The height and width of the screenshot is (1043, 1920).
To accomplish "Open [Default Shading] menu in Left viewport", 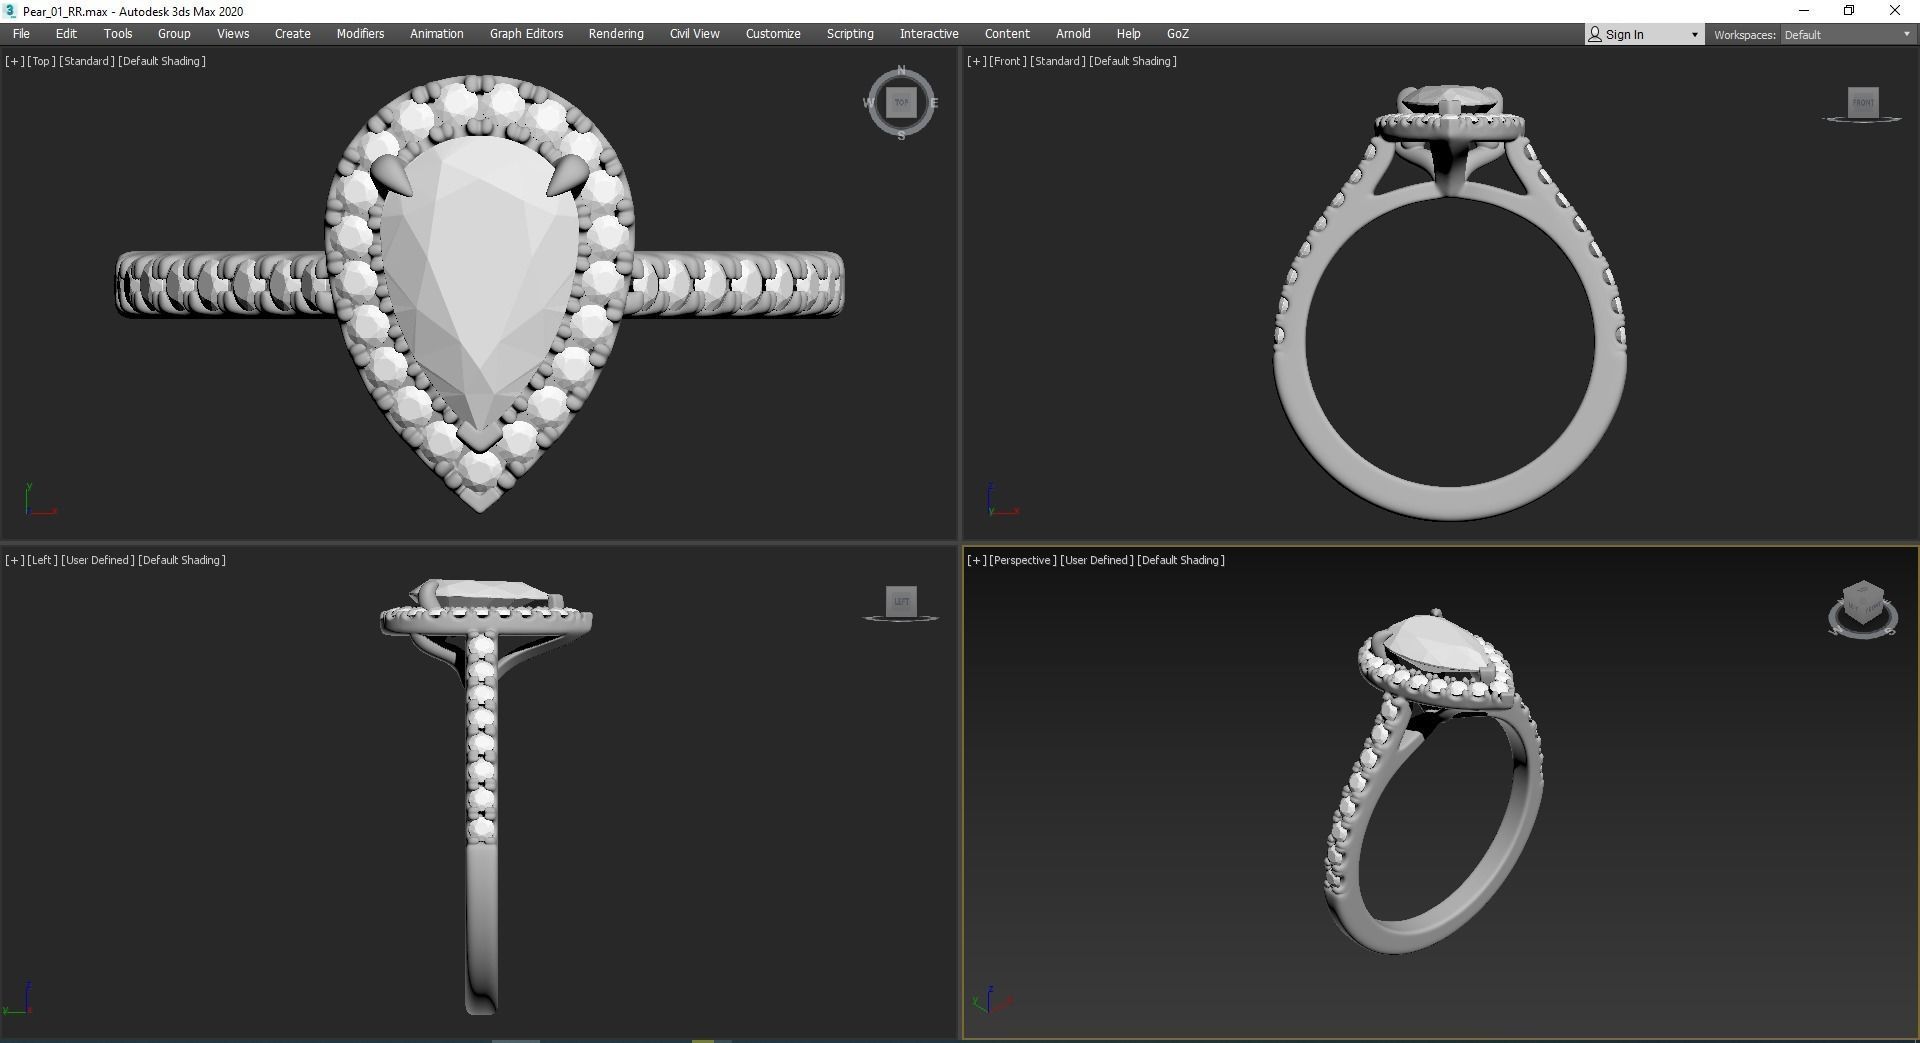I will click(x=182, y=560).
